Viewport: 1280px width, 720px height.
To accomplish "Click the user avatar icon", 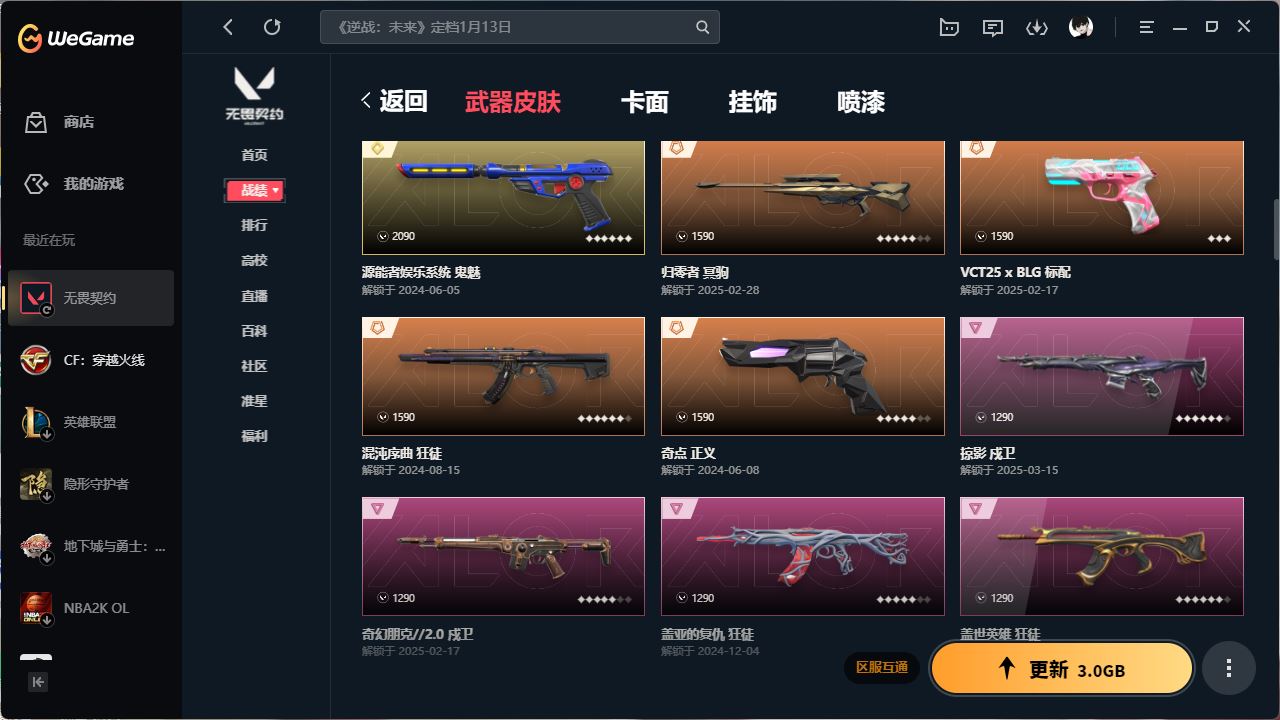I will tap(1081, 27).
